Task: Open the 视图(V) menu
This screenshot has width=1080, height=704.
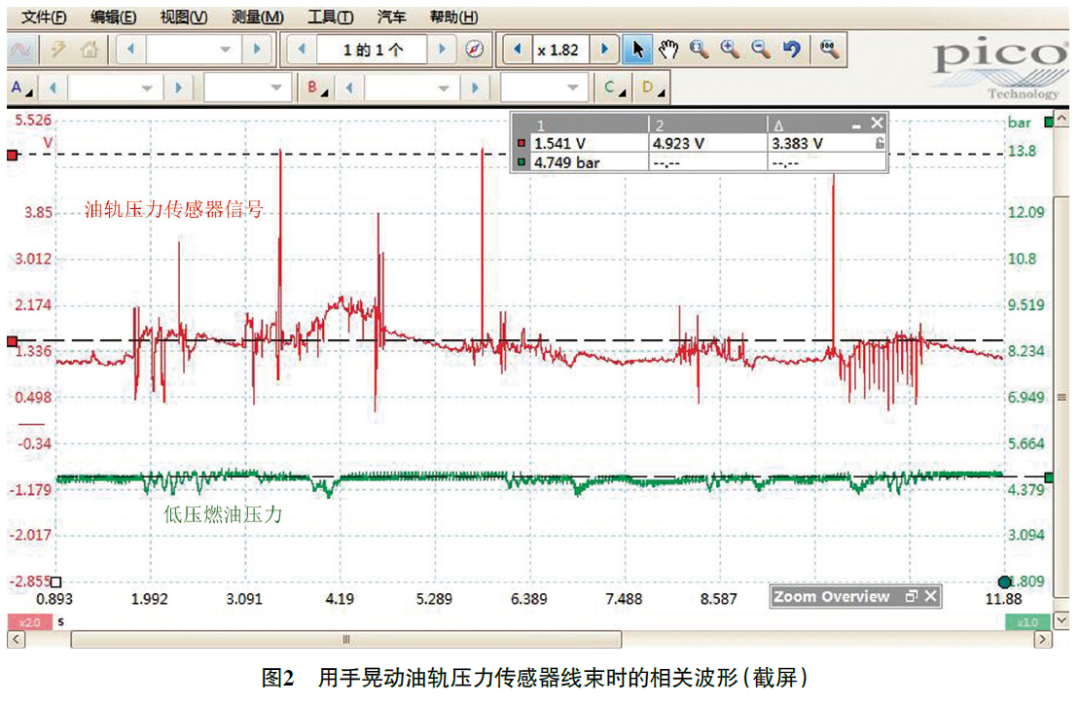Action: pyautogui.click(x=184, y=17)
